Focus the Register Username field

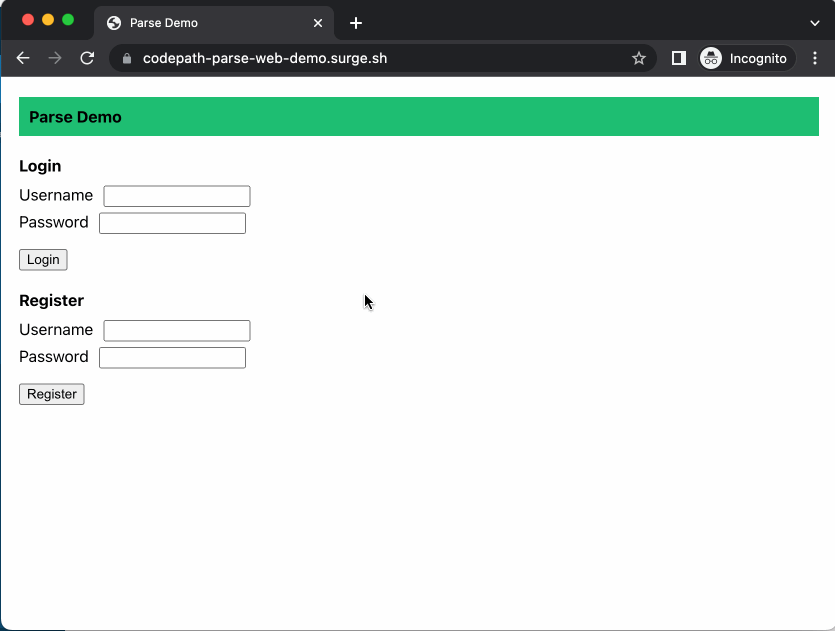coord(177,331)
